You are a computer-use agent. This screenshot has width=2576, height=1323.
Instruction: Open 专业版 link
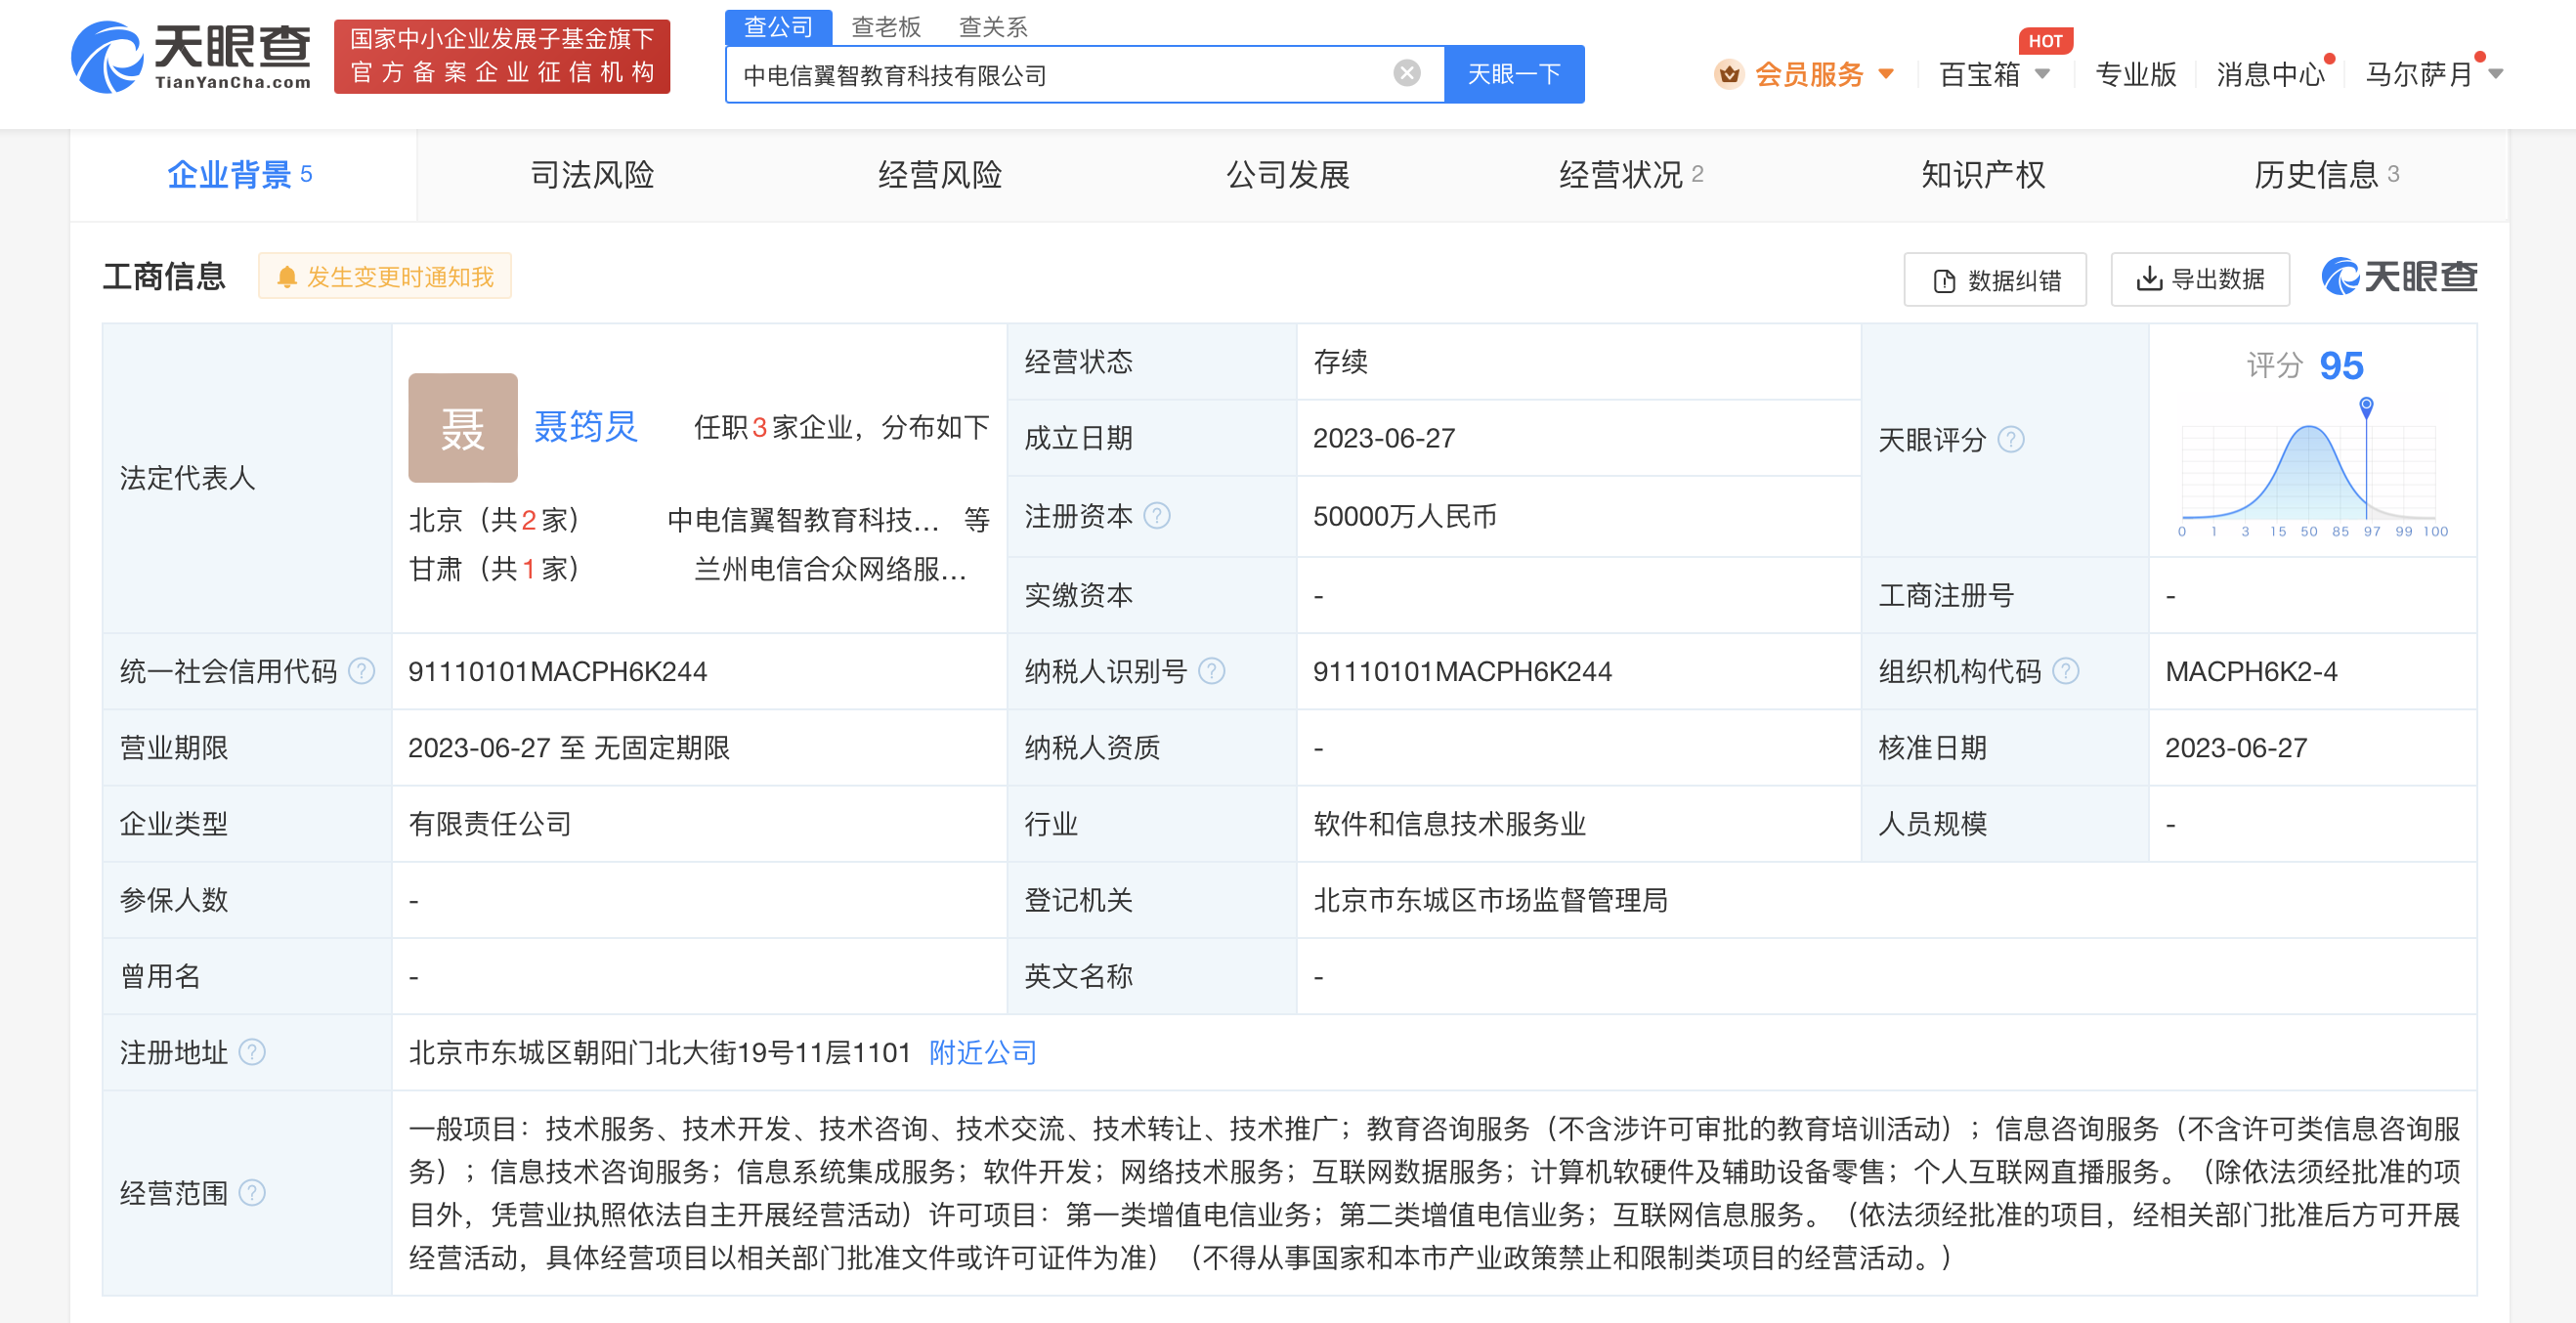tap(2135, 74)
